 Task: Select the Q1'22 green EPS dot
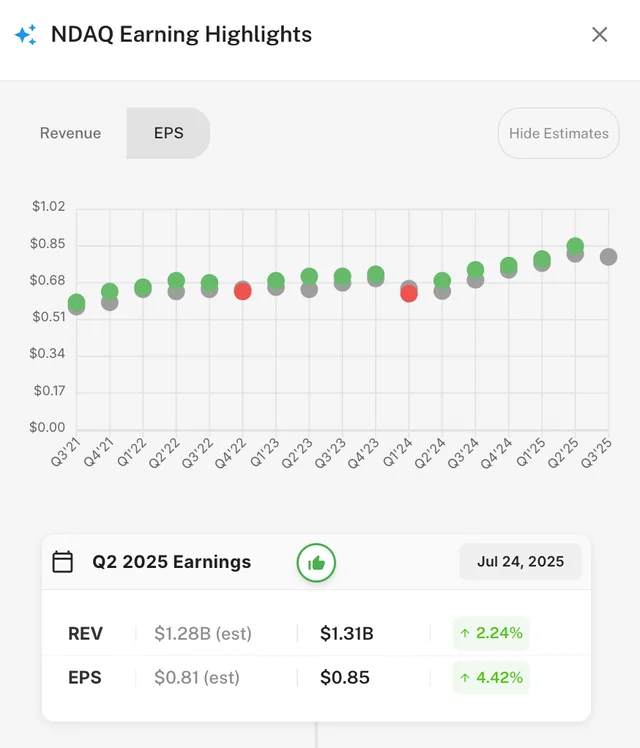[143, 288]
